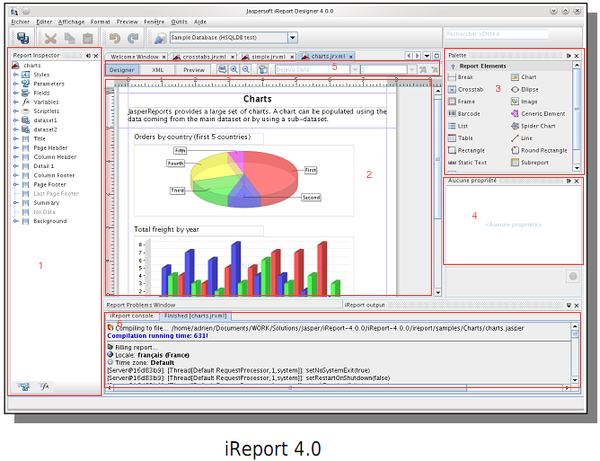
Task: Select the Crosstab palette element
Action: pyautogui.click(x=466, y=90)
